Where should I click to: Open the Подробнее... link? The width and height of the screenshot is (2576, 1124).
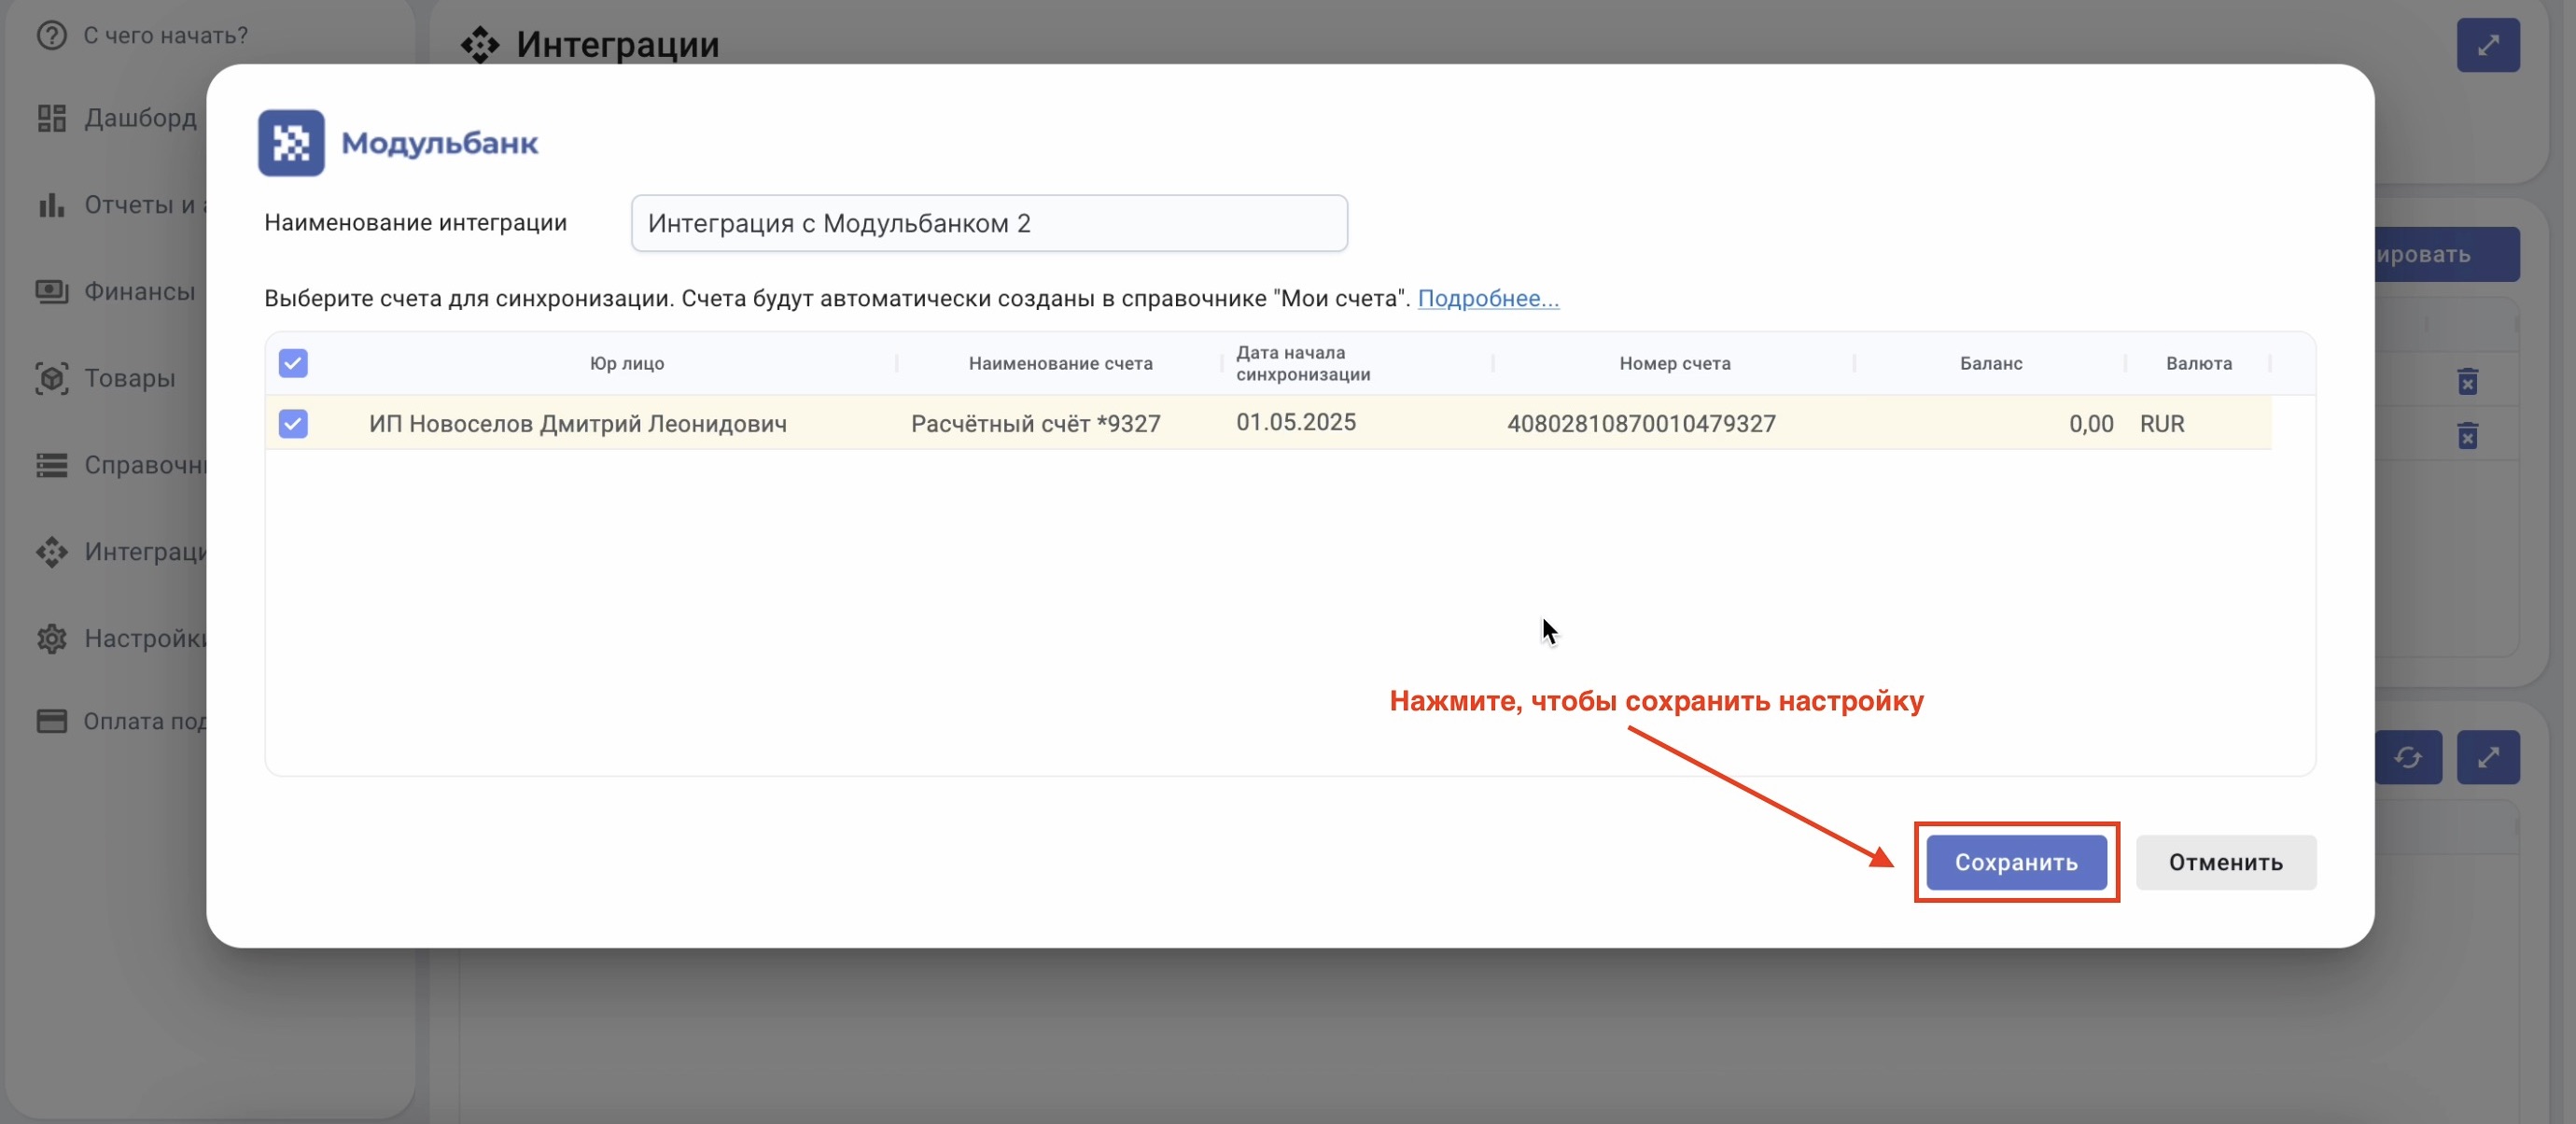point(1487,298)
